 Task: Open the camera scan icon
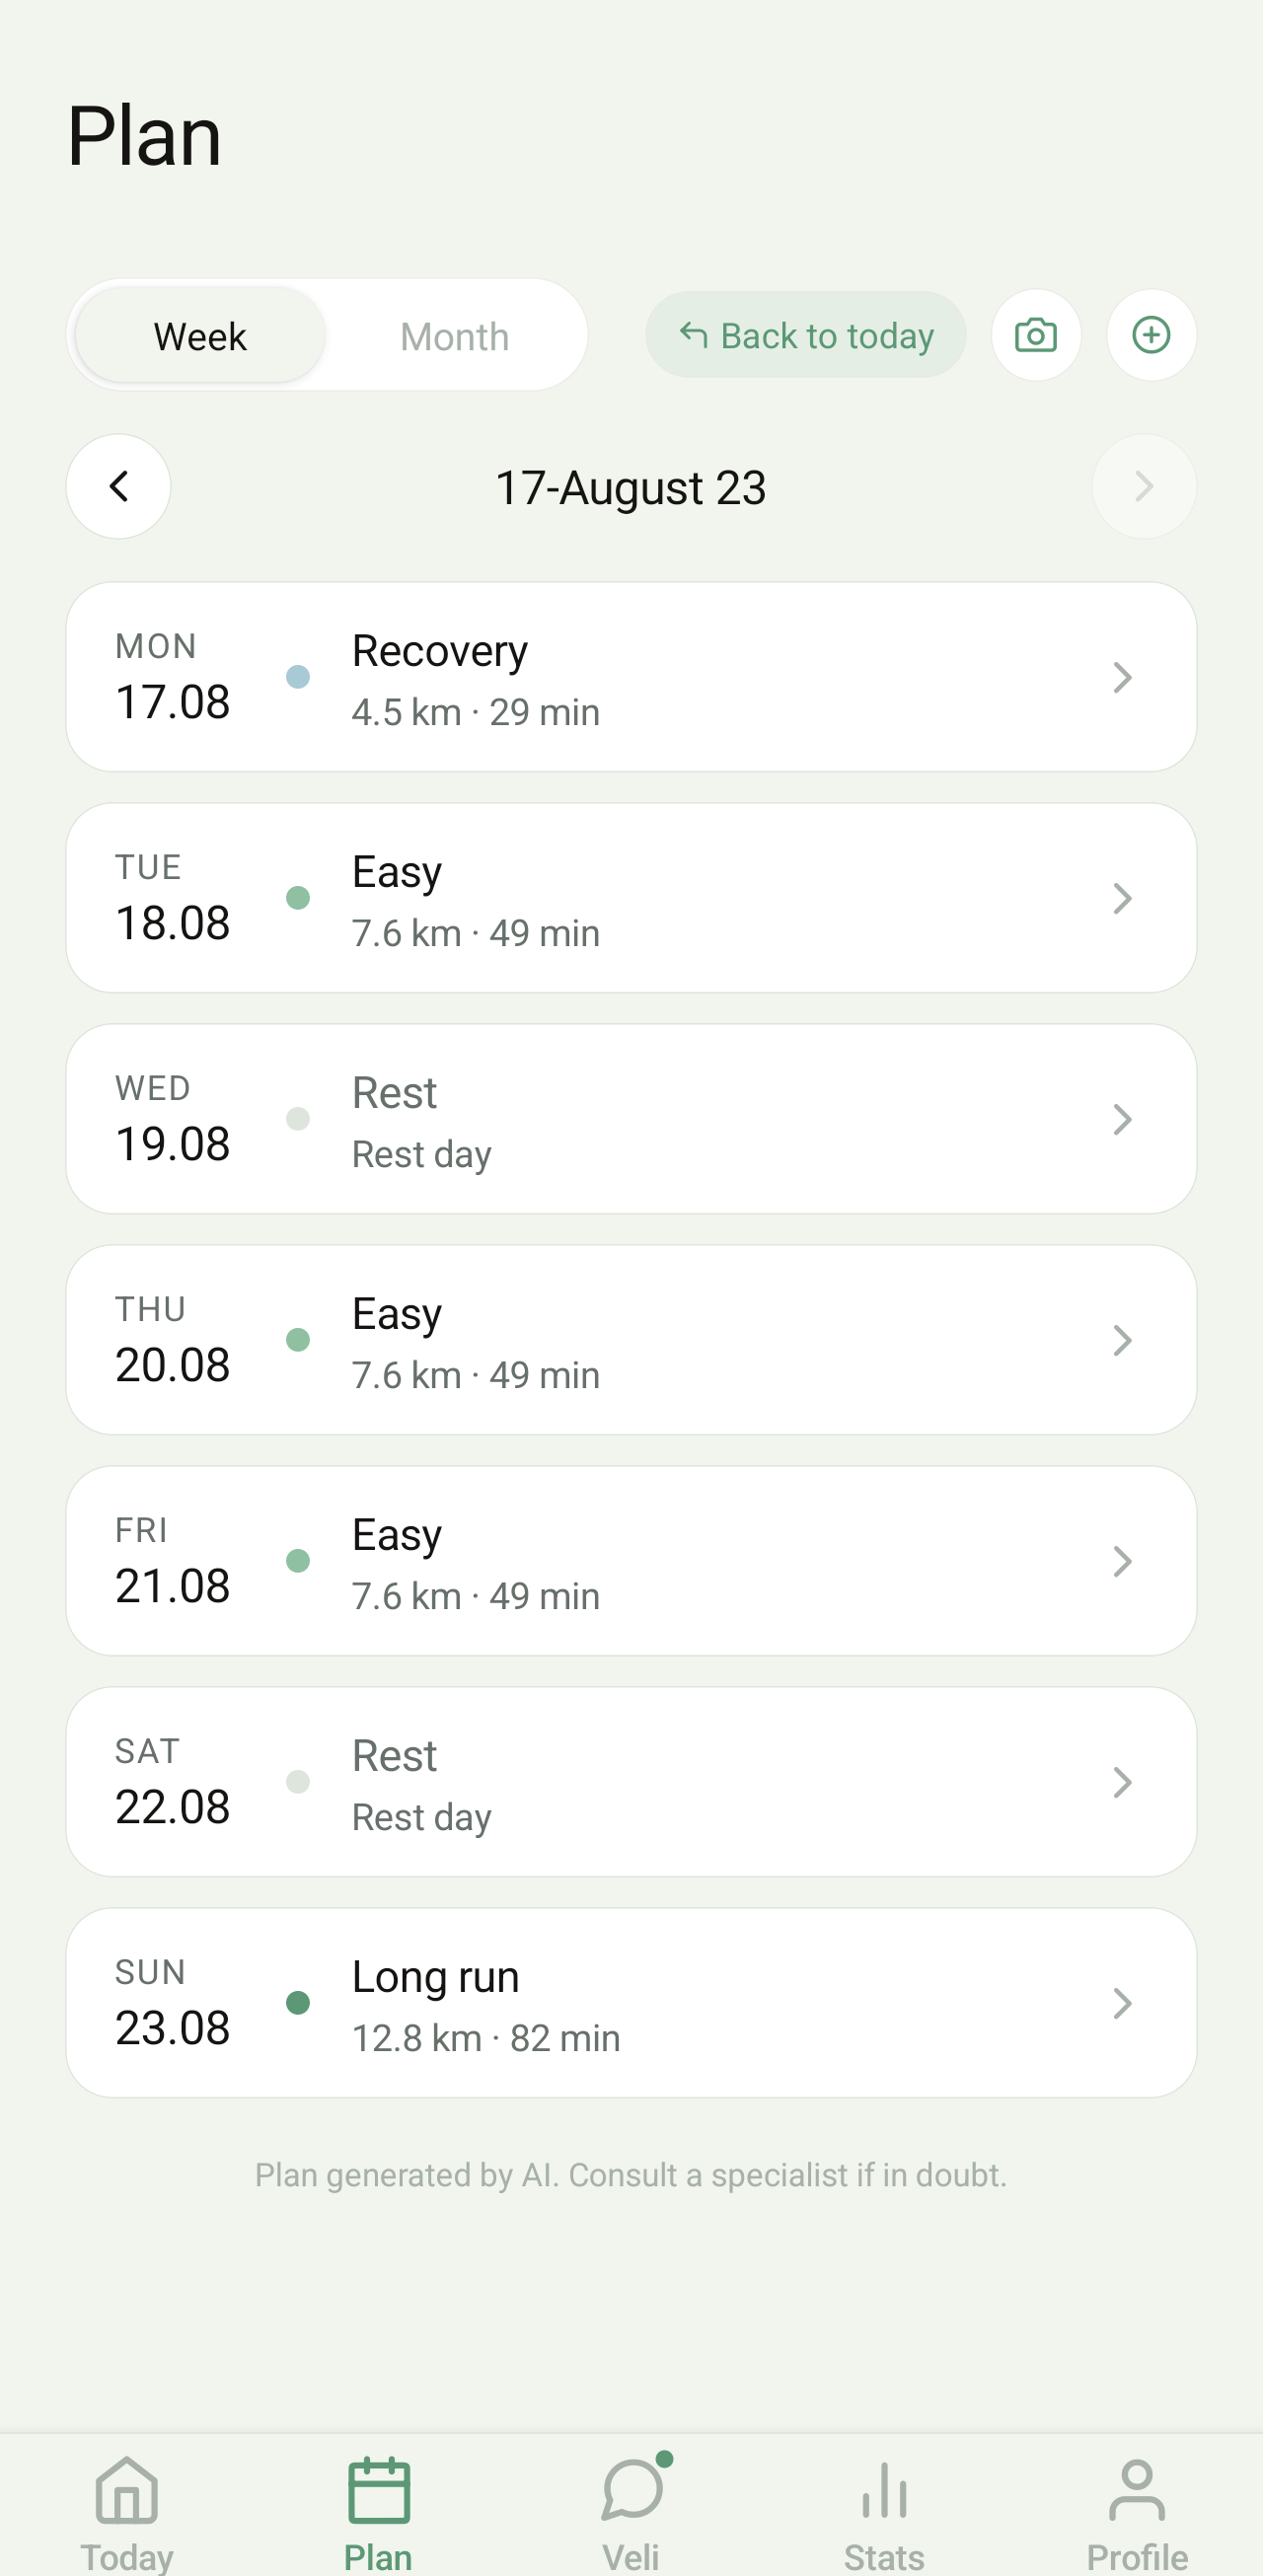coord(1035,335)
